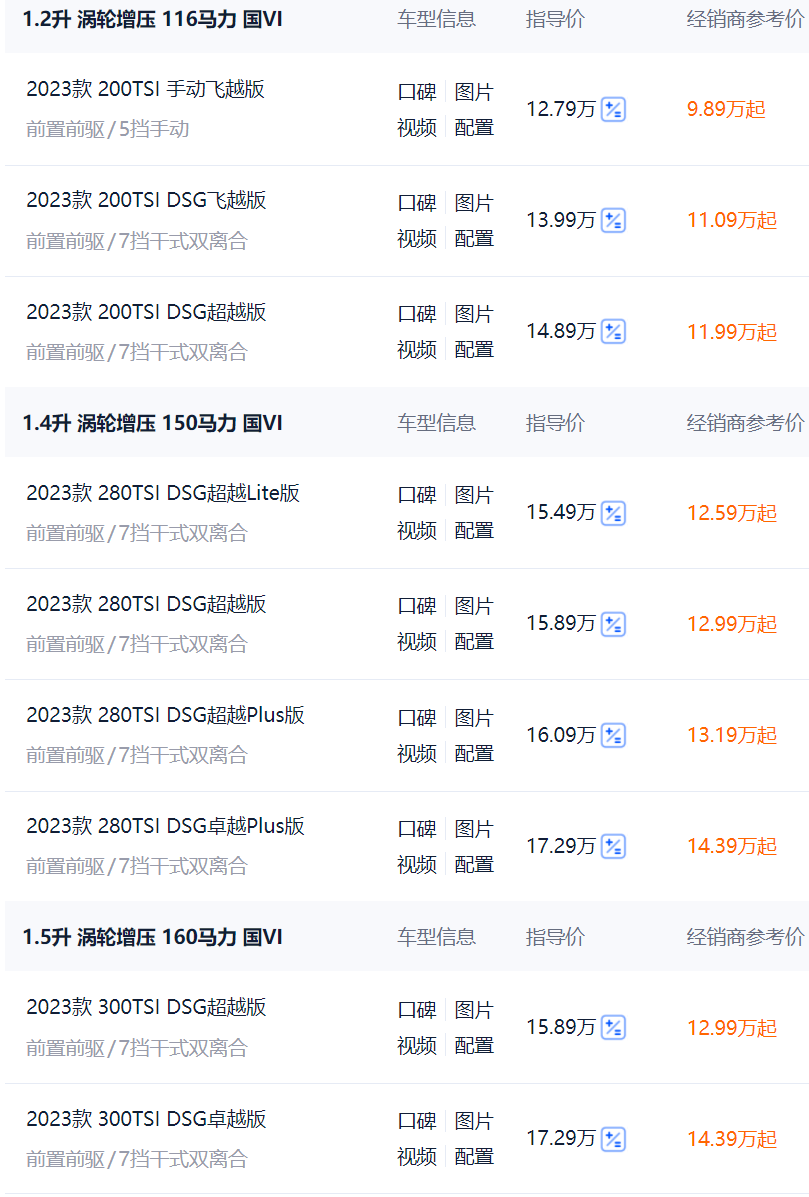Click calculator icon beside 12.79万 price

(613, 109)
